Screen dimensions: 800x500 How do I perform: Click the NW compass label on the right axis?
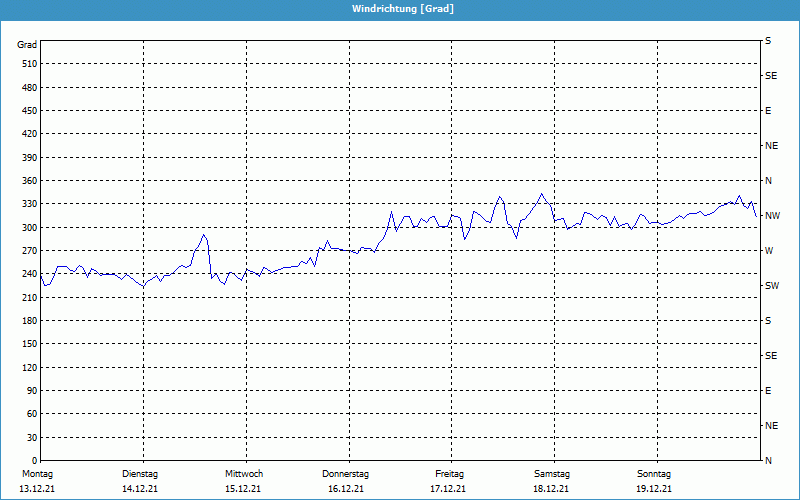tap(772, 216)
